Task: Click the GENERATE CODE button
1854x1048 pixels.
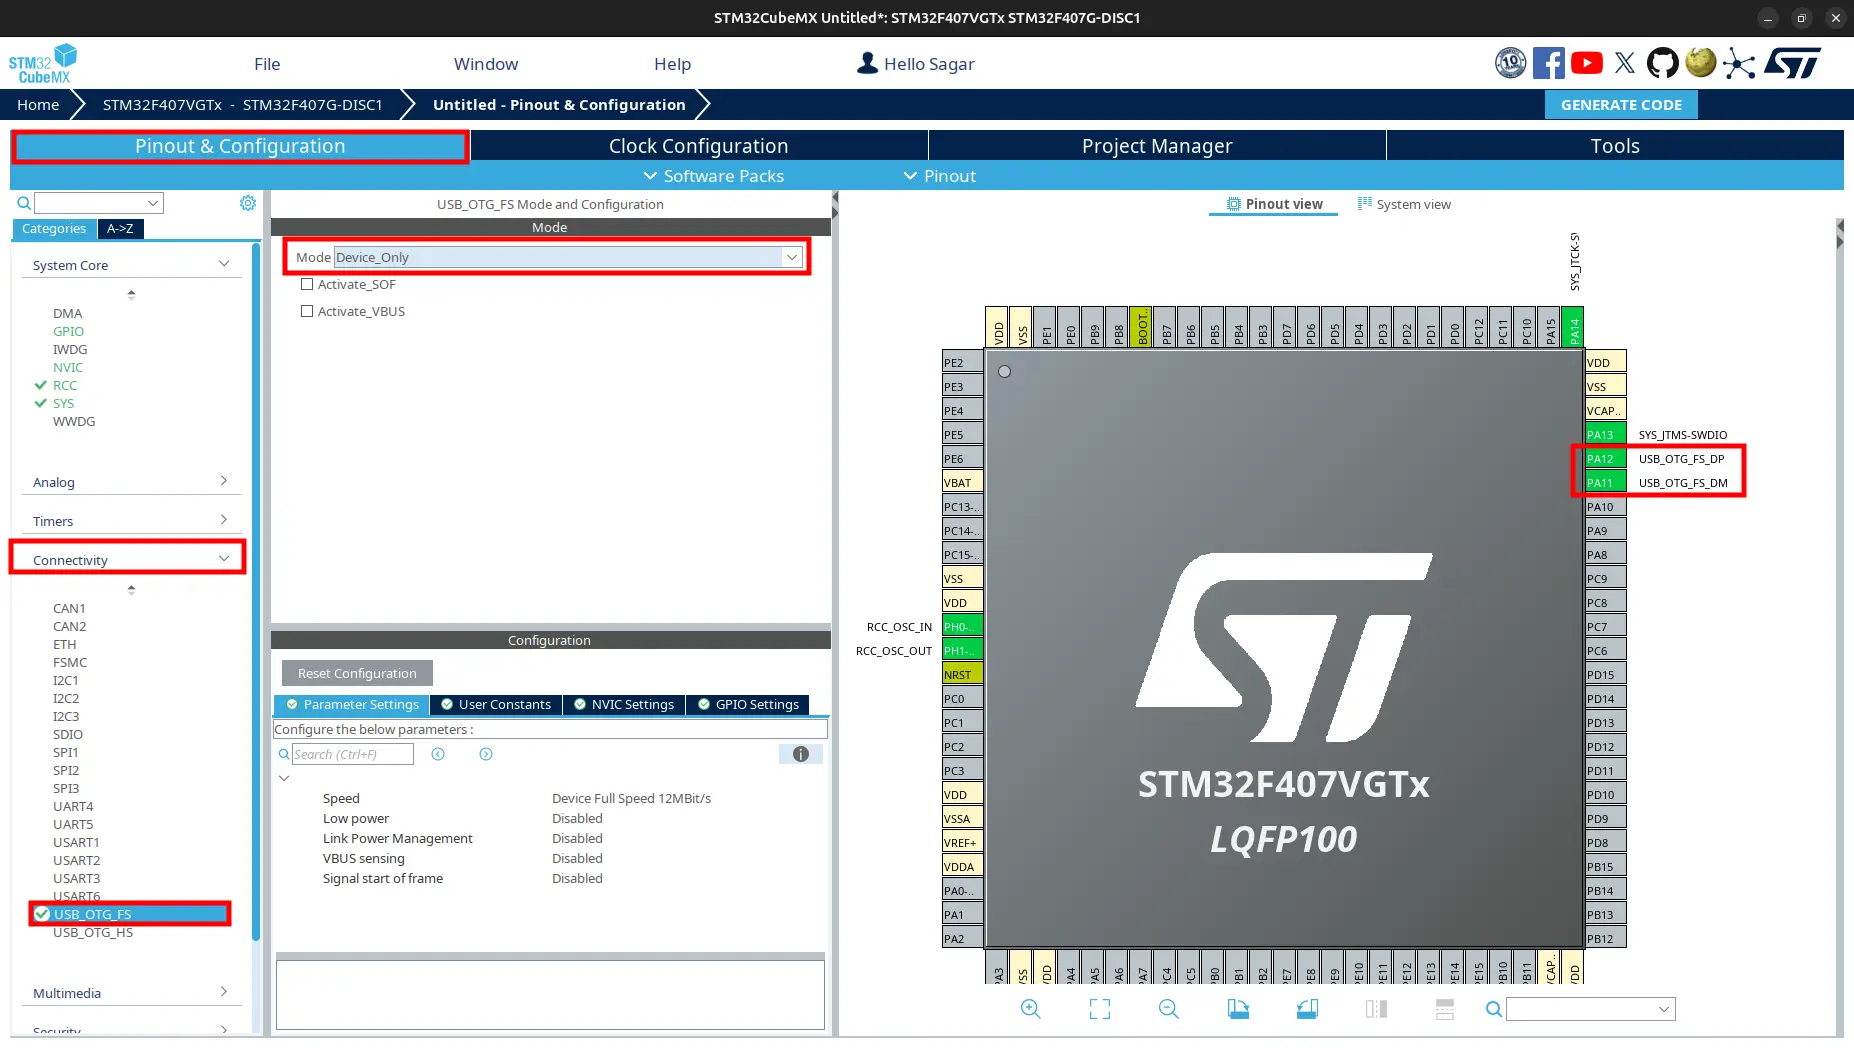Action: click(x=1621, y=105)
